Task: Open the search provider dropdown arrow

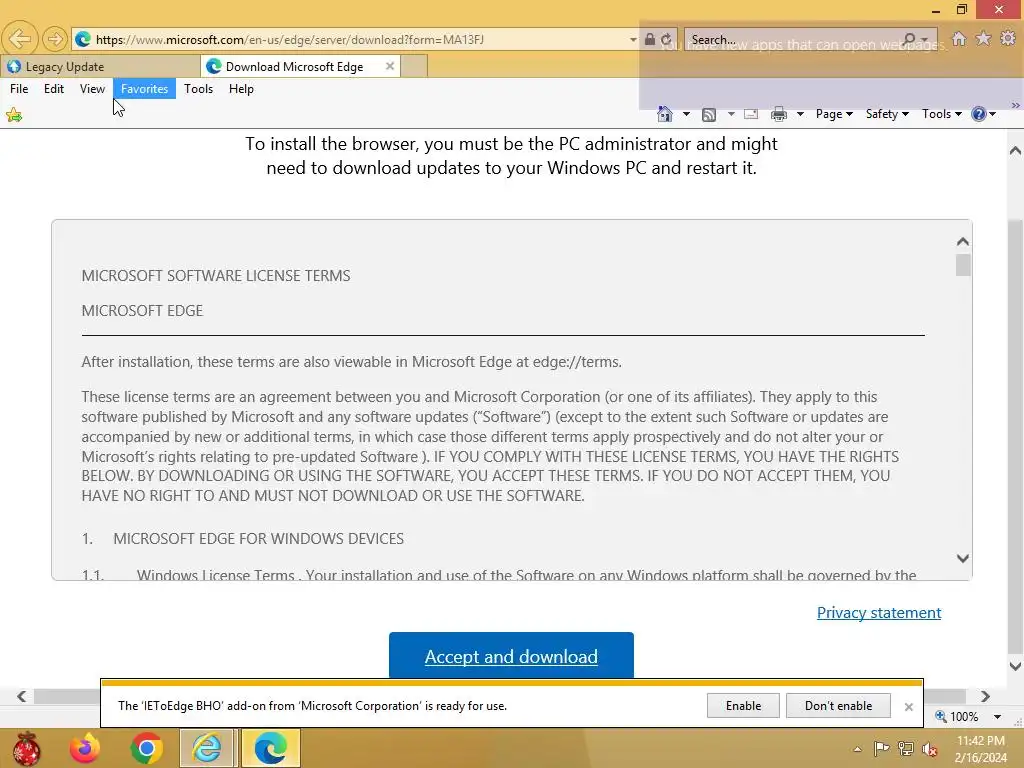Action: 925,39
